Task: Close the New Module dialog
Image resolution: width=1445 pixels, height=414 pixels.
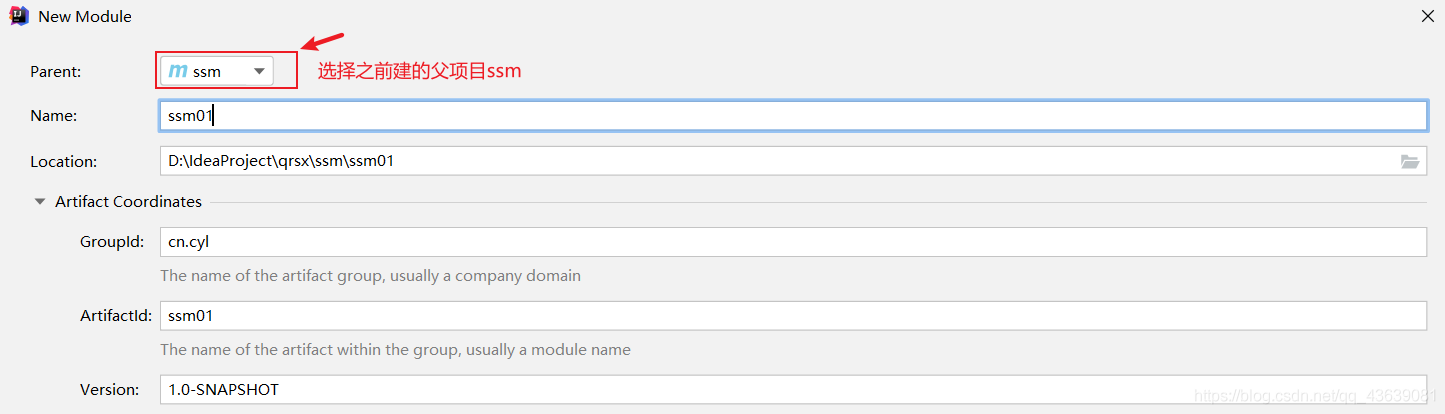Action: pyautogui.click(x=1427, y=16)
